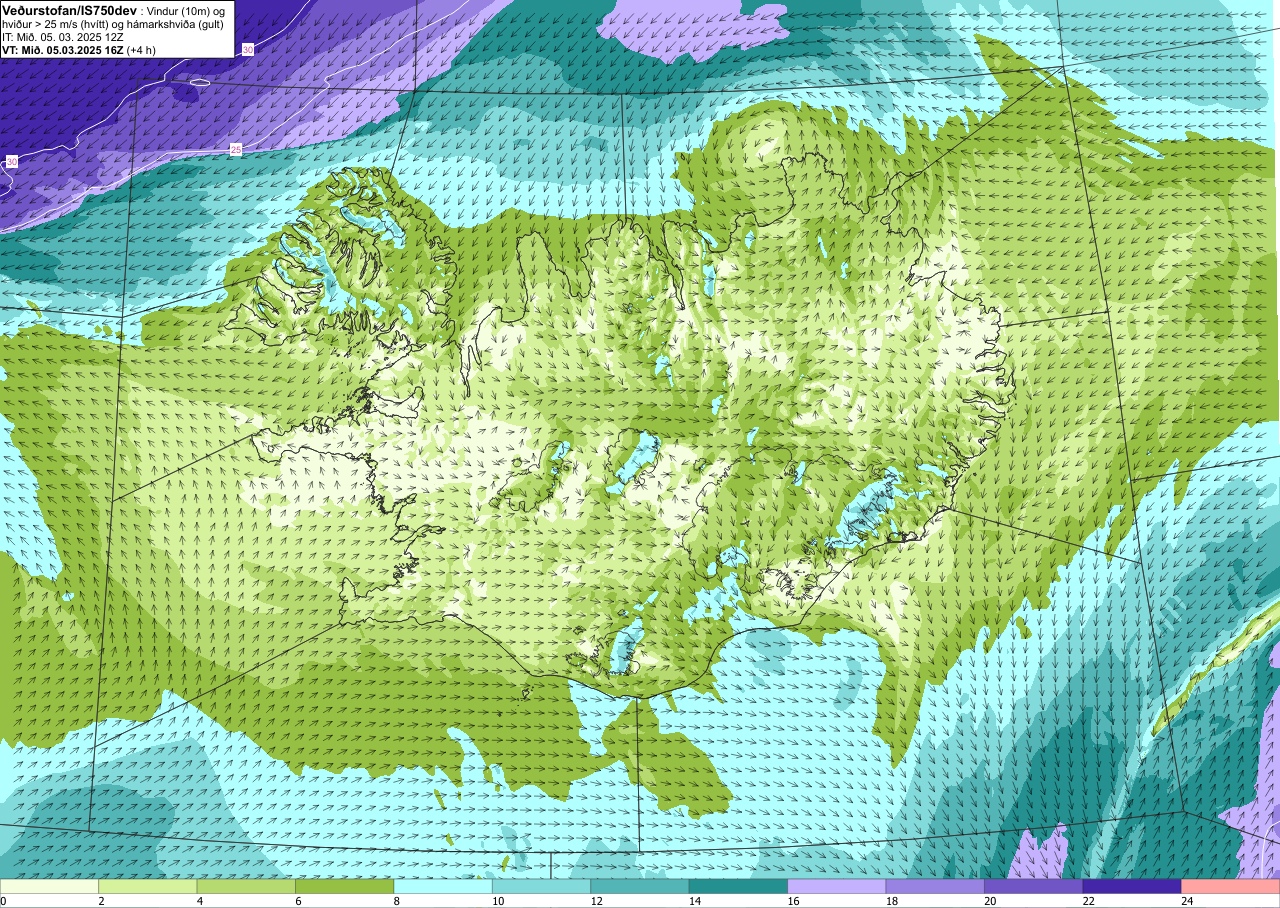The height and width of the screenshot is (908, 1280).
Task: Click the light yellow-green 2–4 m/s legend swatch
Action: pos(148,887)
